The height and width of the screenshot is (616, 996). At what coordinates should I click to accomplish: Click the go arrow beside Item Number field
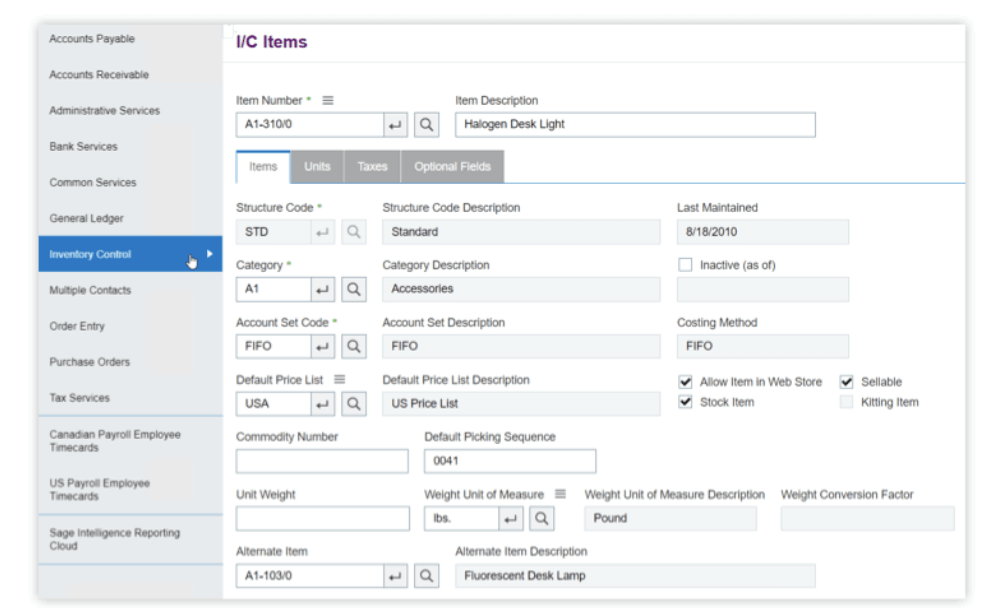(x=396, y=125)
